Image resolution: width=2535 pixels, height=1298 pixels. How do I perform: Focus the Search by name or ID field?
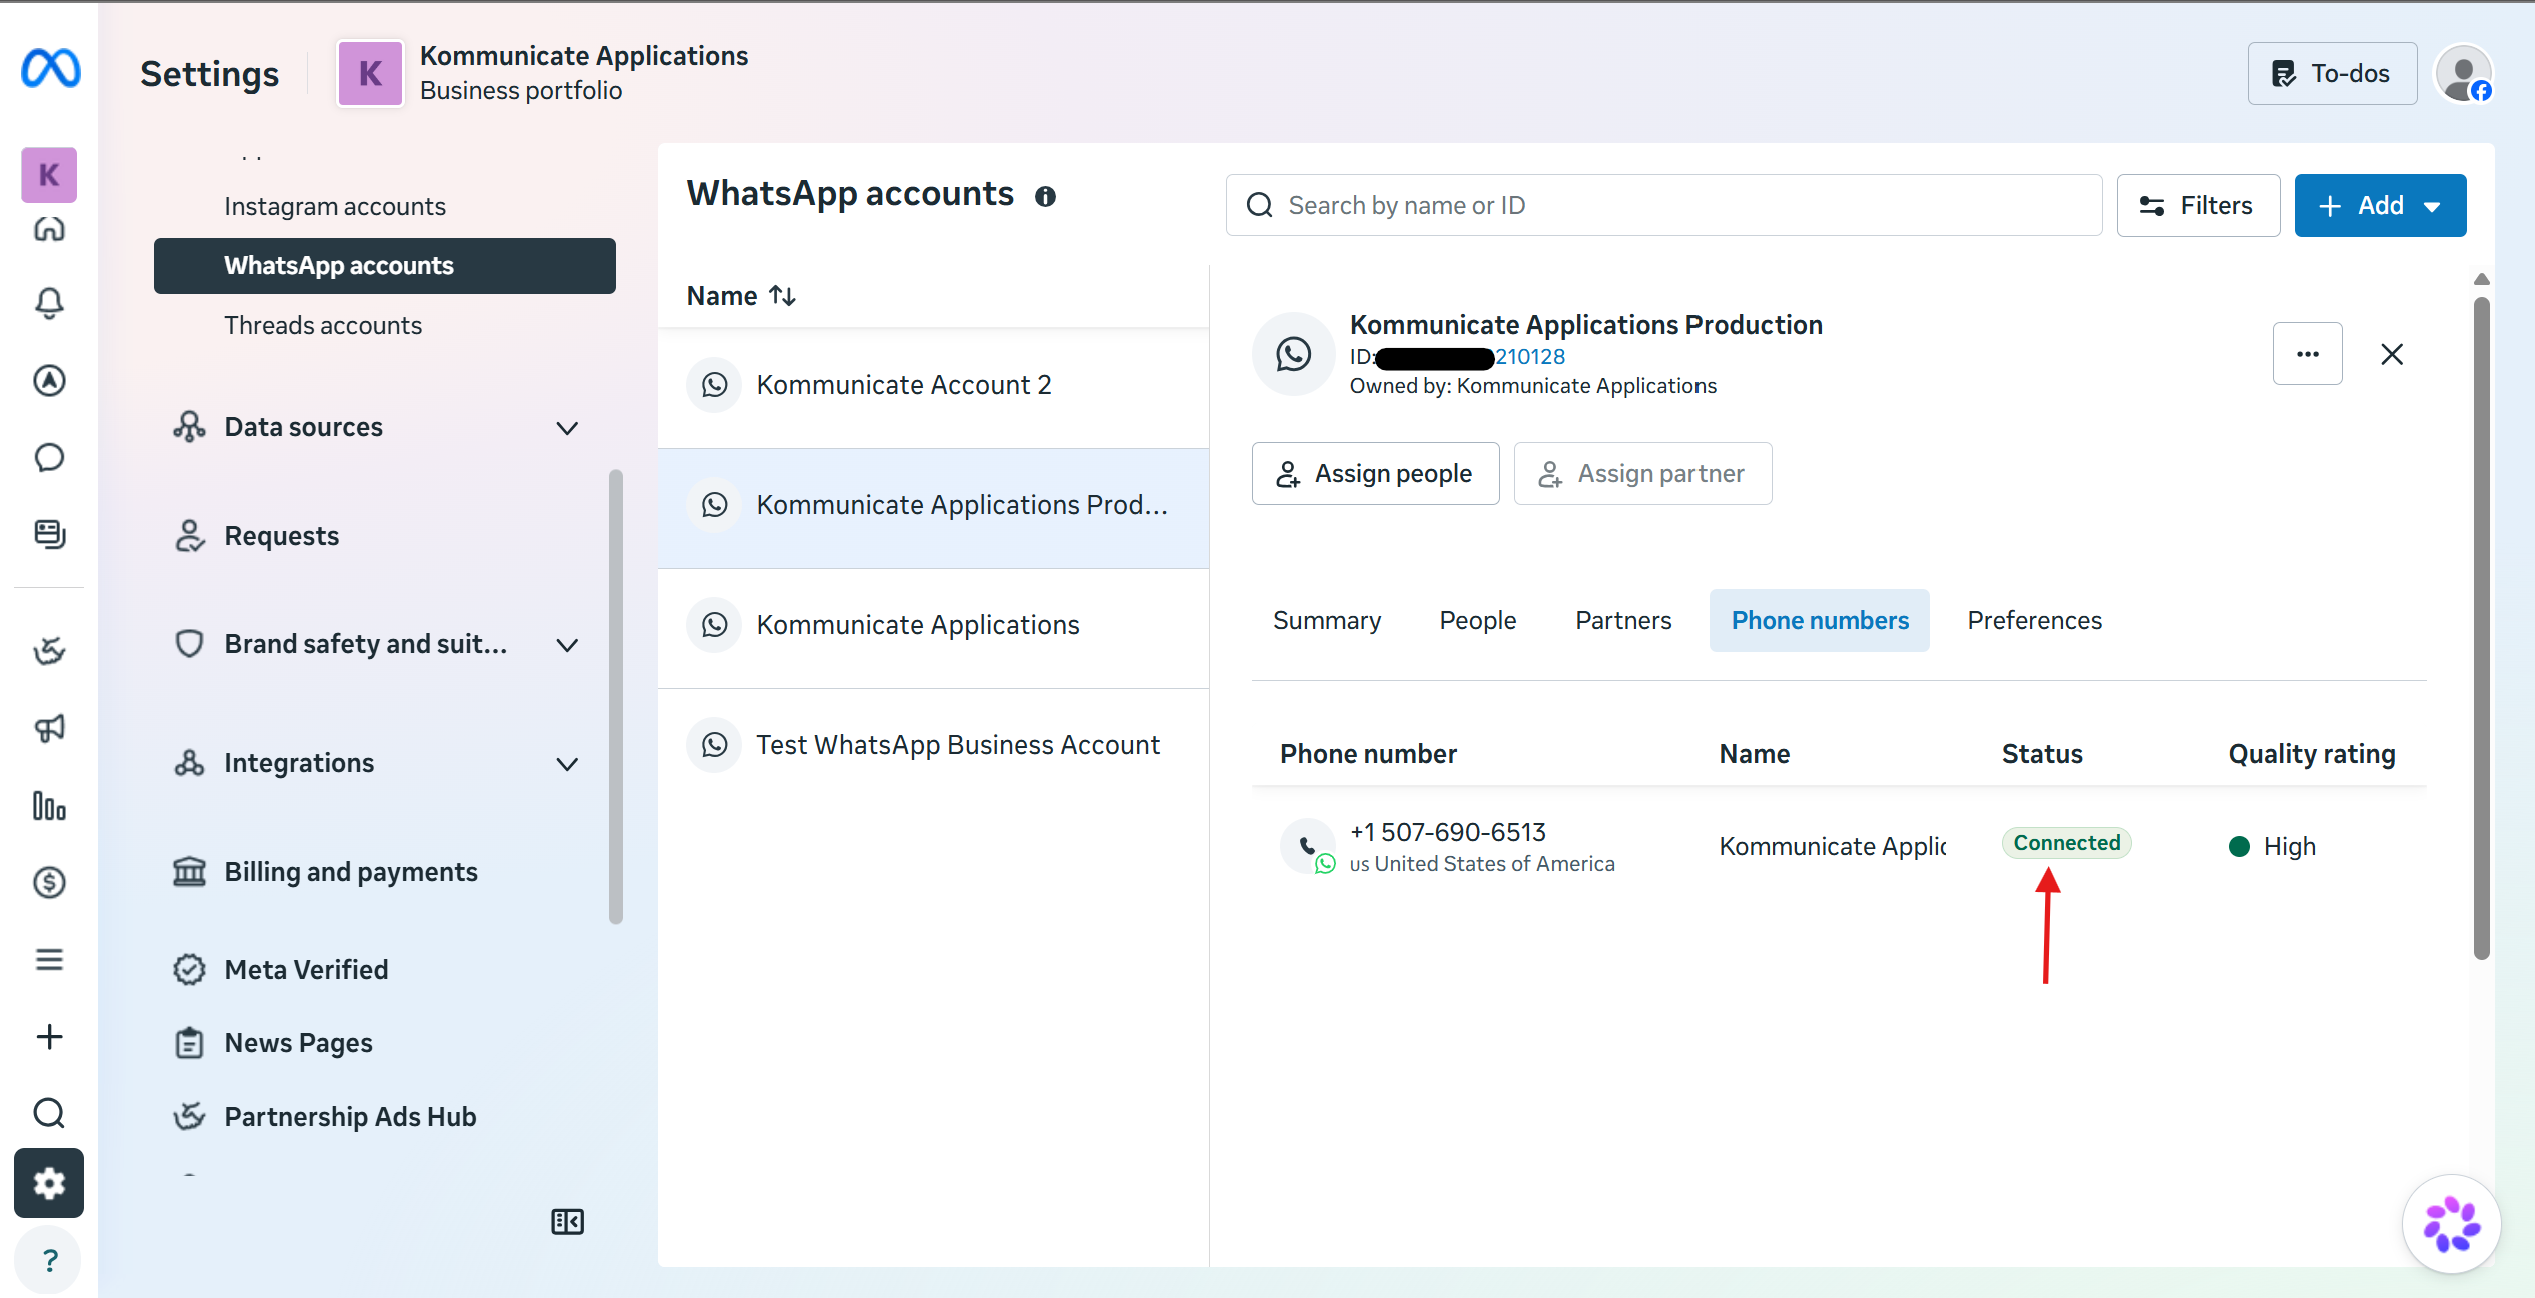coord(1664,205)
